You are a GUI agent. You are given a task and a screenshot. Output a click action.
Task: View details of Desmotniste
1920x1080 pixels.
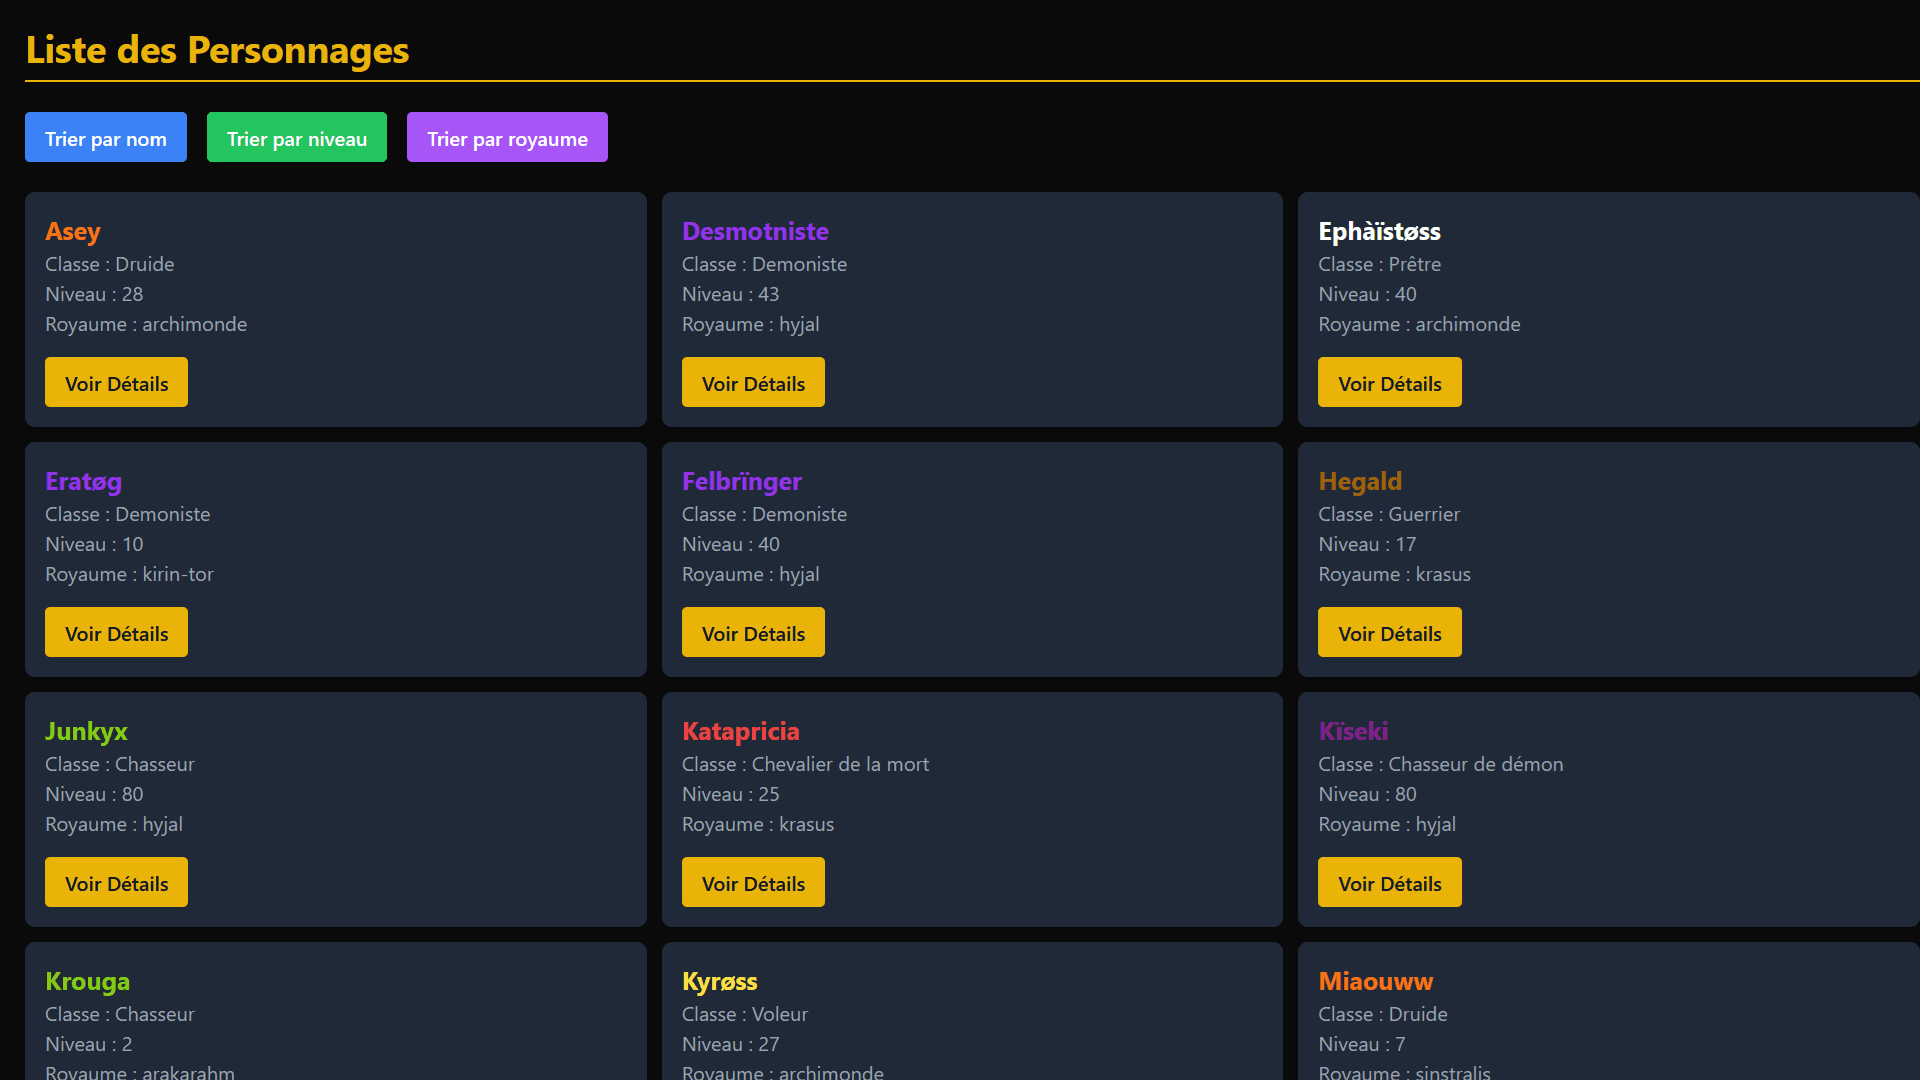(753, 383)
